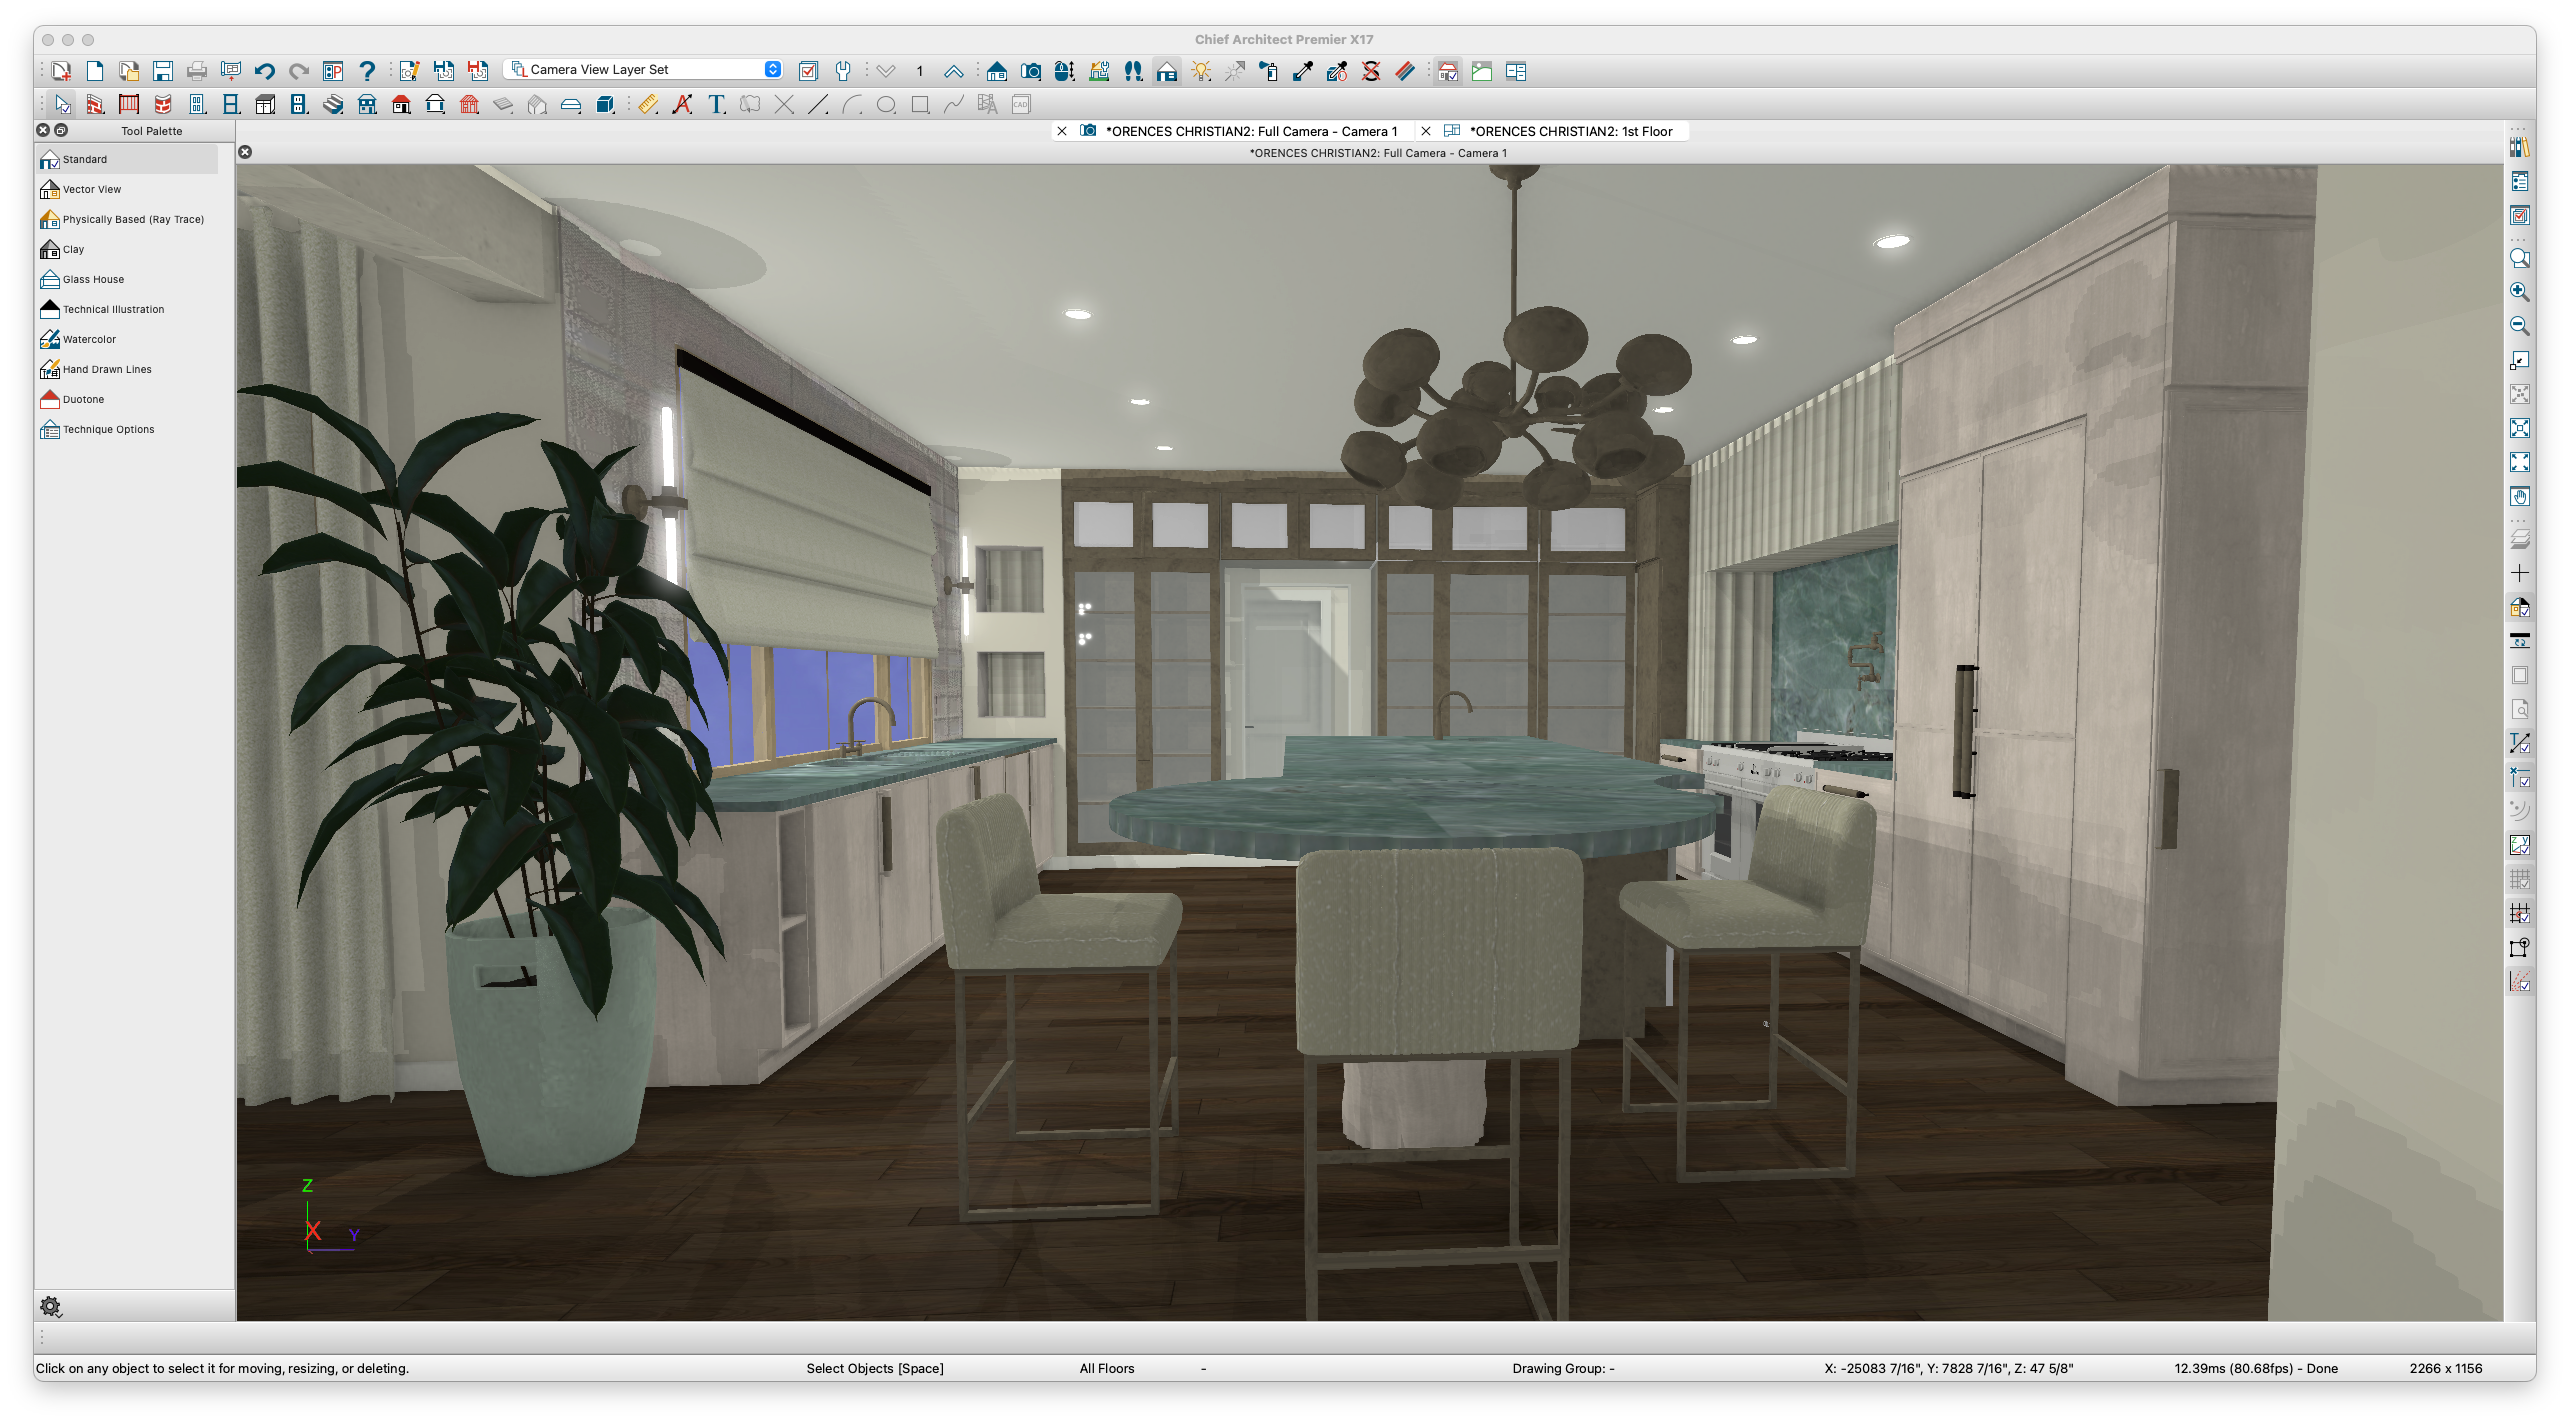Select Physically Based (Ray Trace) technique
The height and width of the screenshot is (1423, 2570).
(x=132, y=220)
